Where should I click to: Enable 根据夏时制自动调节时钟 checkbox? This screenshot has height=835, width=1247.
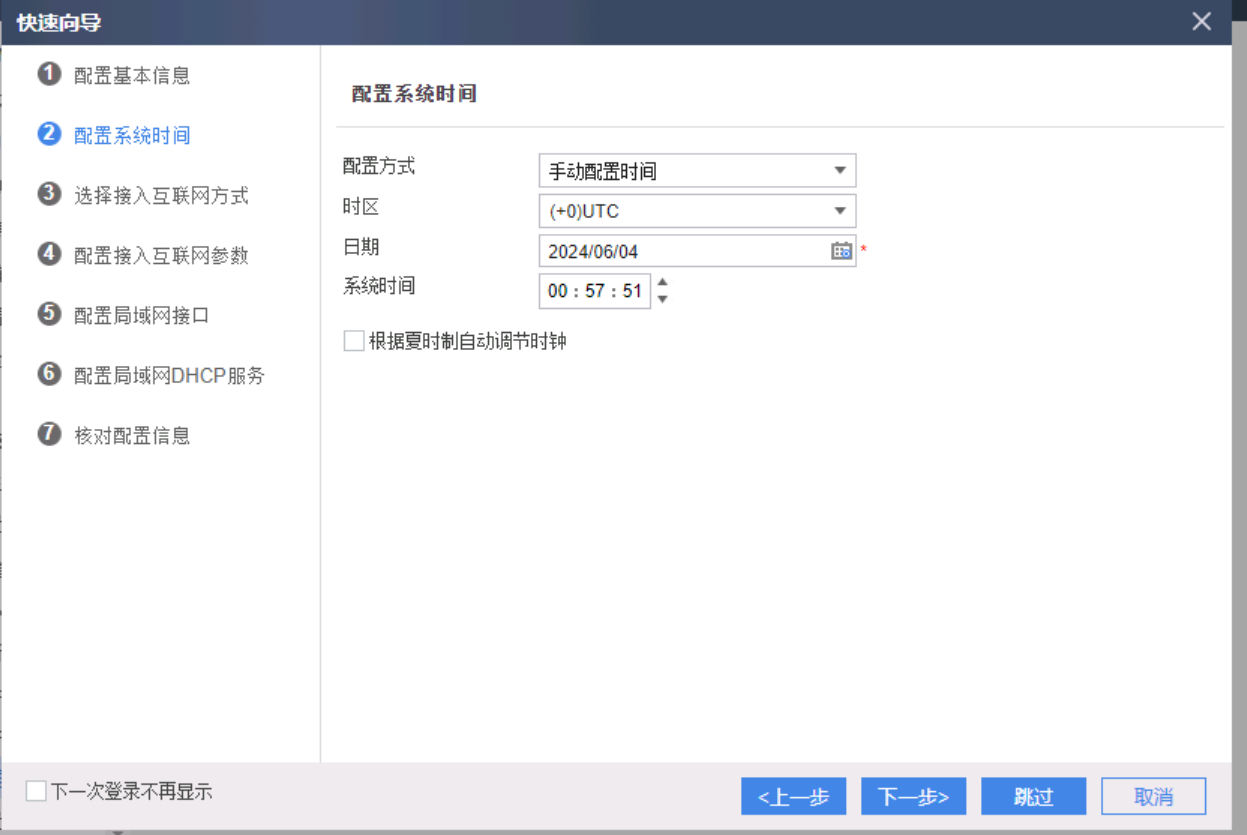click(354, 341)
